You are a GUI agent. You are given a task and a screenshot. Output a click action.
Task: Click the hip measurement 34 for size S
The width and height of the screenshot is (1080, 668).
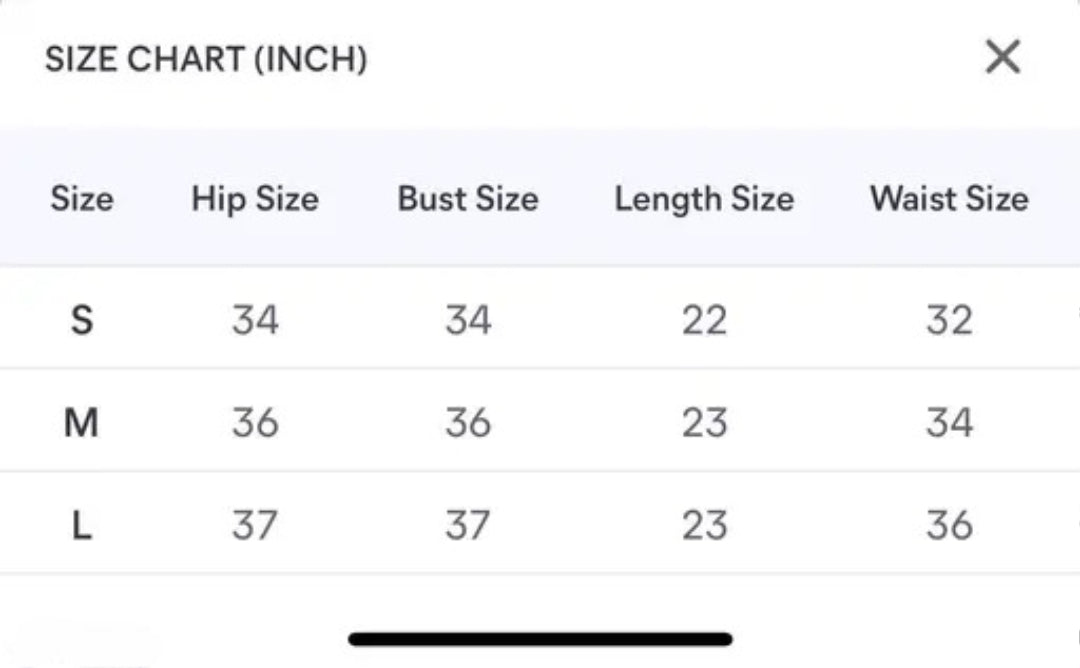coord(255,320)
